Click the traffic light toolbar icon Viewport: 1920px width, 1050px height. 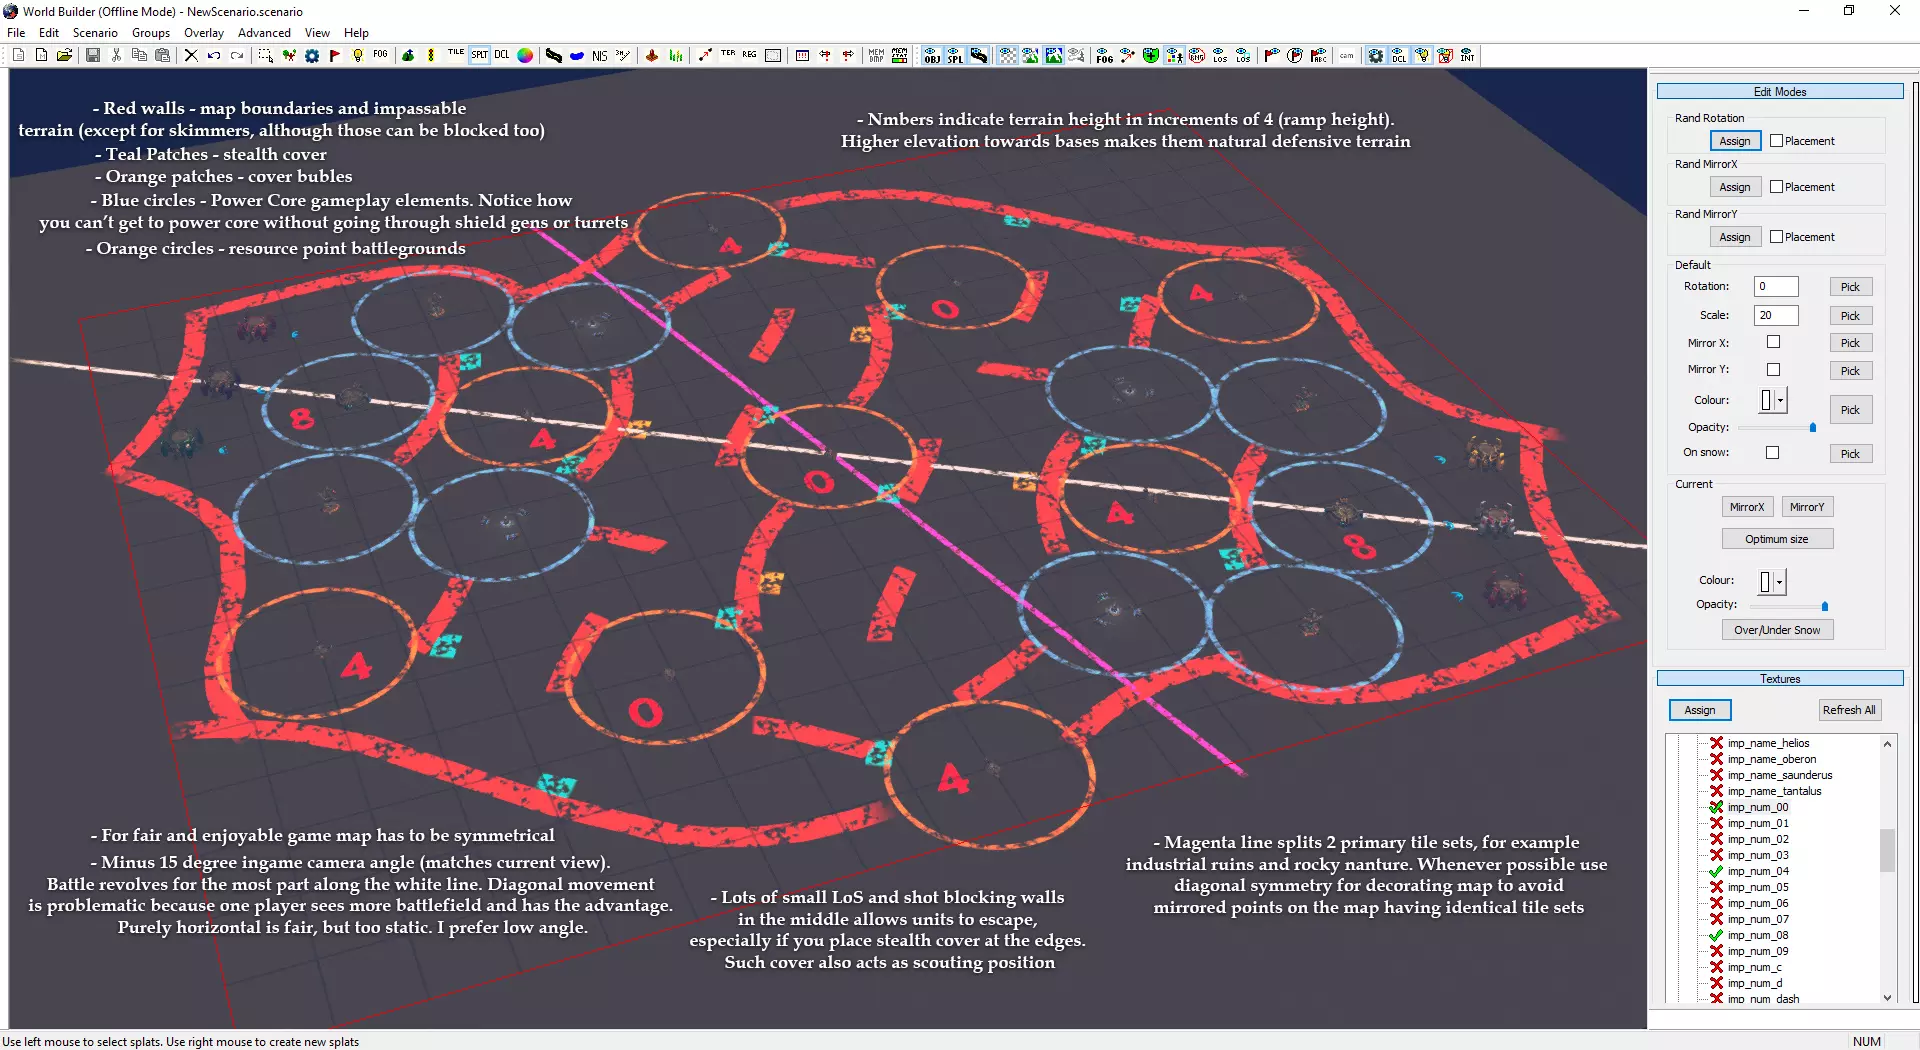point(431,56)
